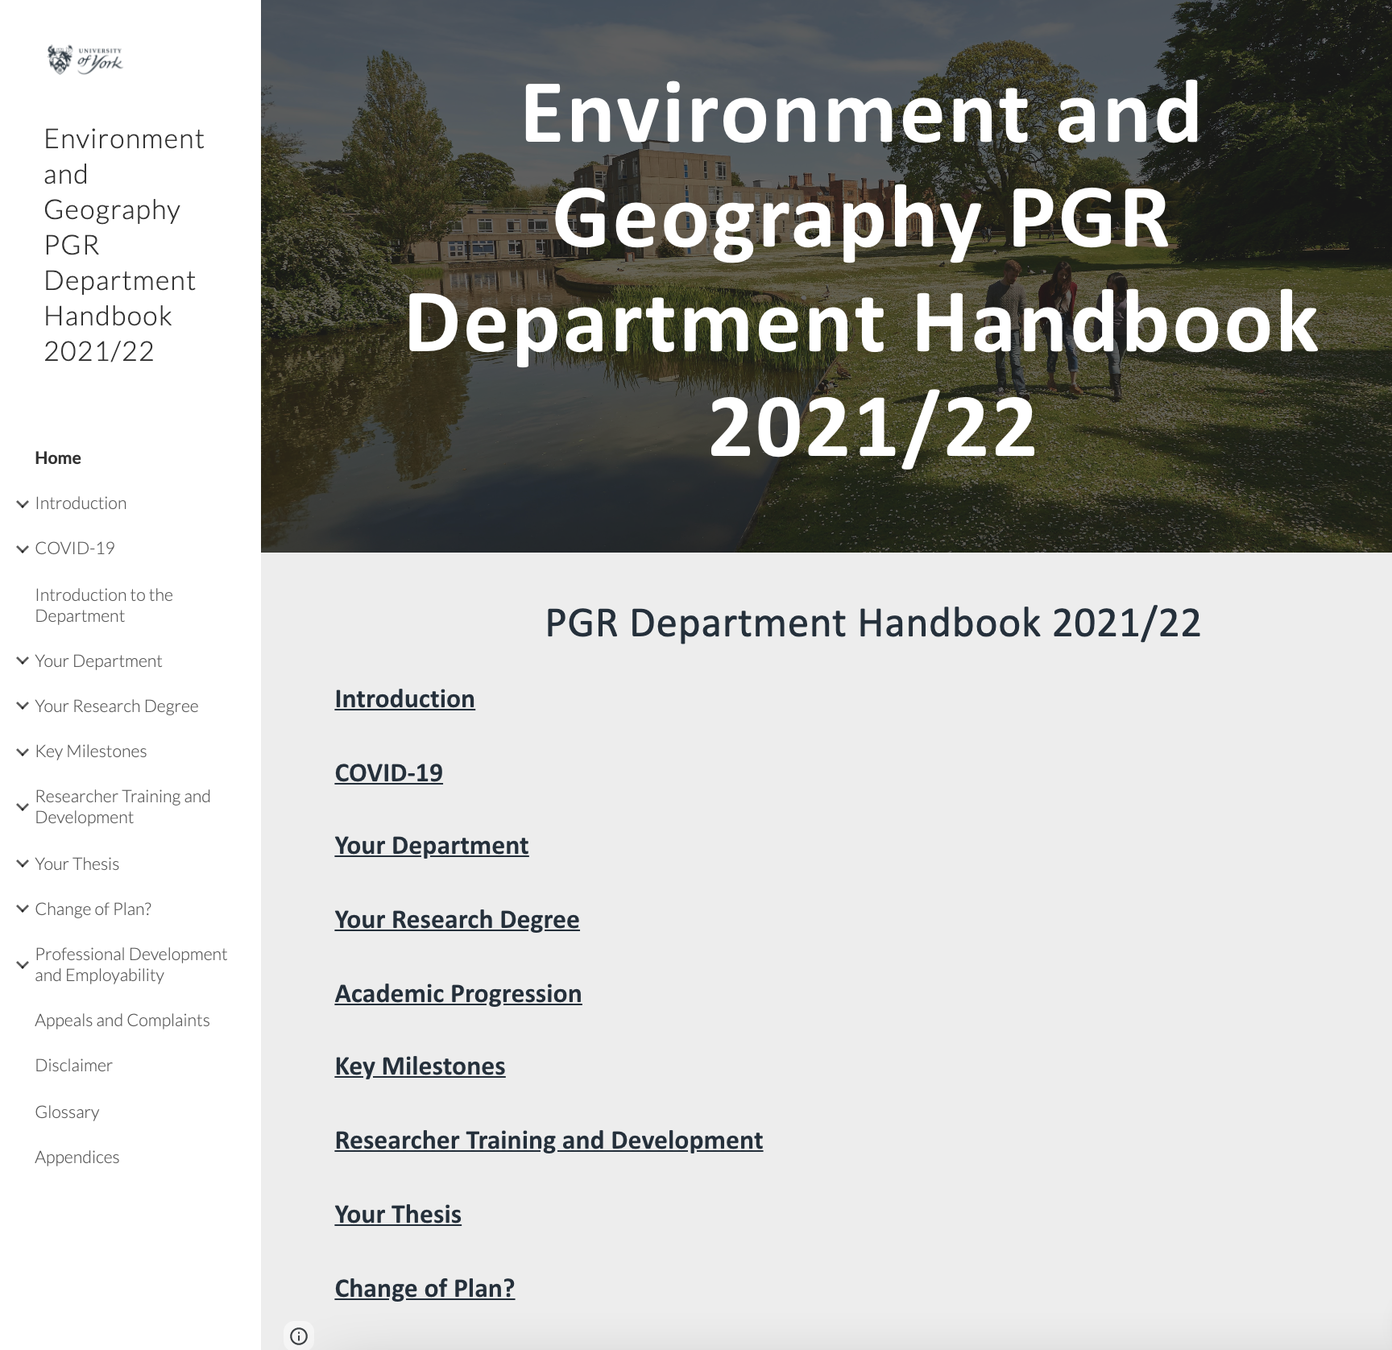Screen dimensions: 1392x1350
Task: Follow the Your Research Degree content link
Action: pyautogui.click(x=457, y=920)
